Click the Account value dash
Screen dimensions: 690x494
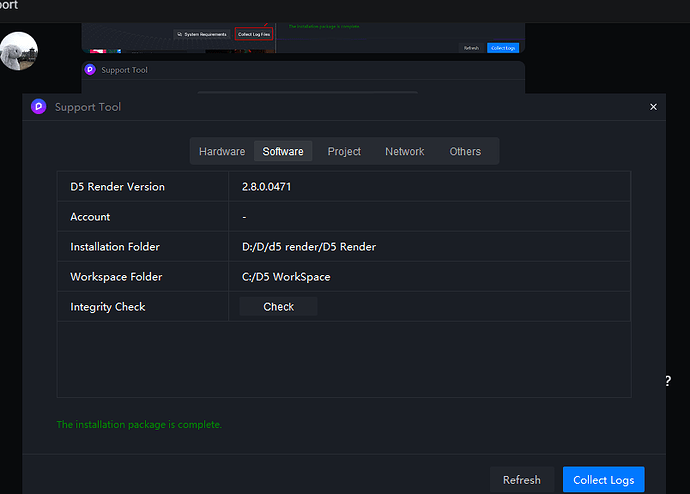click(x=244, y=217)
